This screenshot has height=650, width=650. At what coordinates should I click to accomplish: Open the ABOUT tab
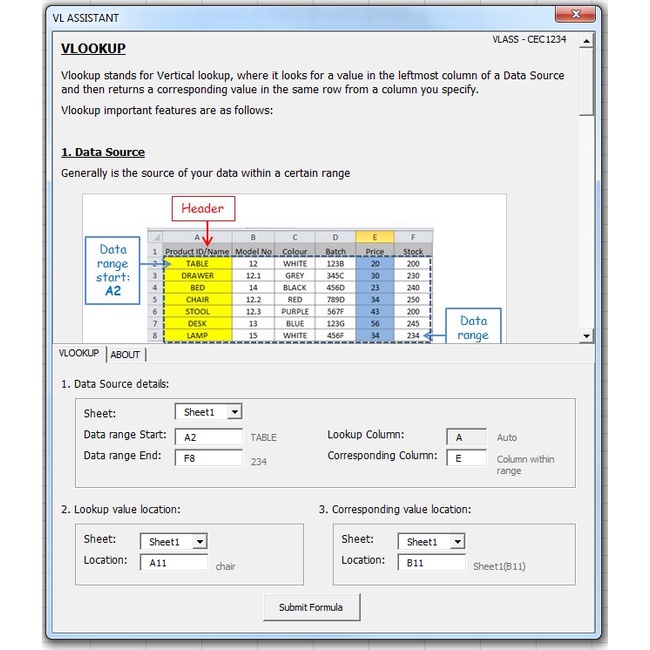pyautogui.click(x=125, y=354)
